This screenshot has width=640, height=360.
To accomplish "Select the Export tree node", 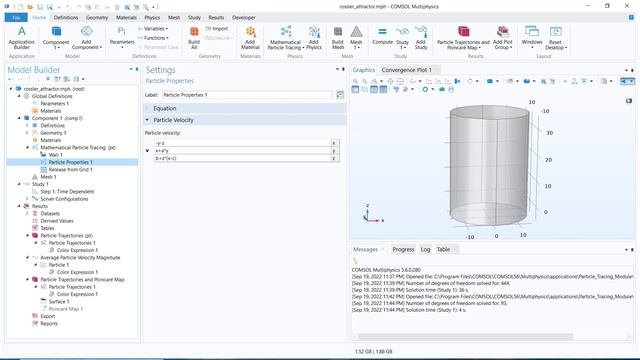I will pyautogui.click(x=47, y=316).
